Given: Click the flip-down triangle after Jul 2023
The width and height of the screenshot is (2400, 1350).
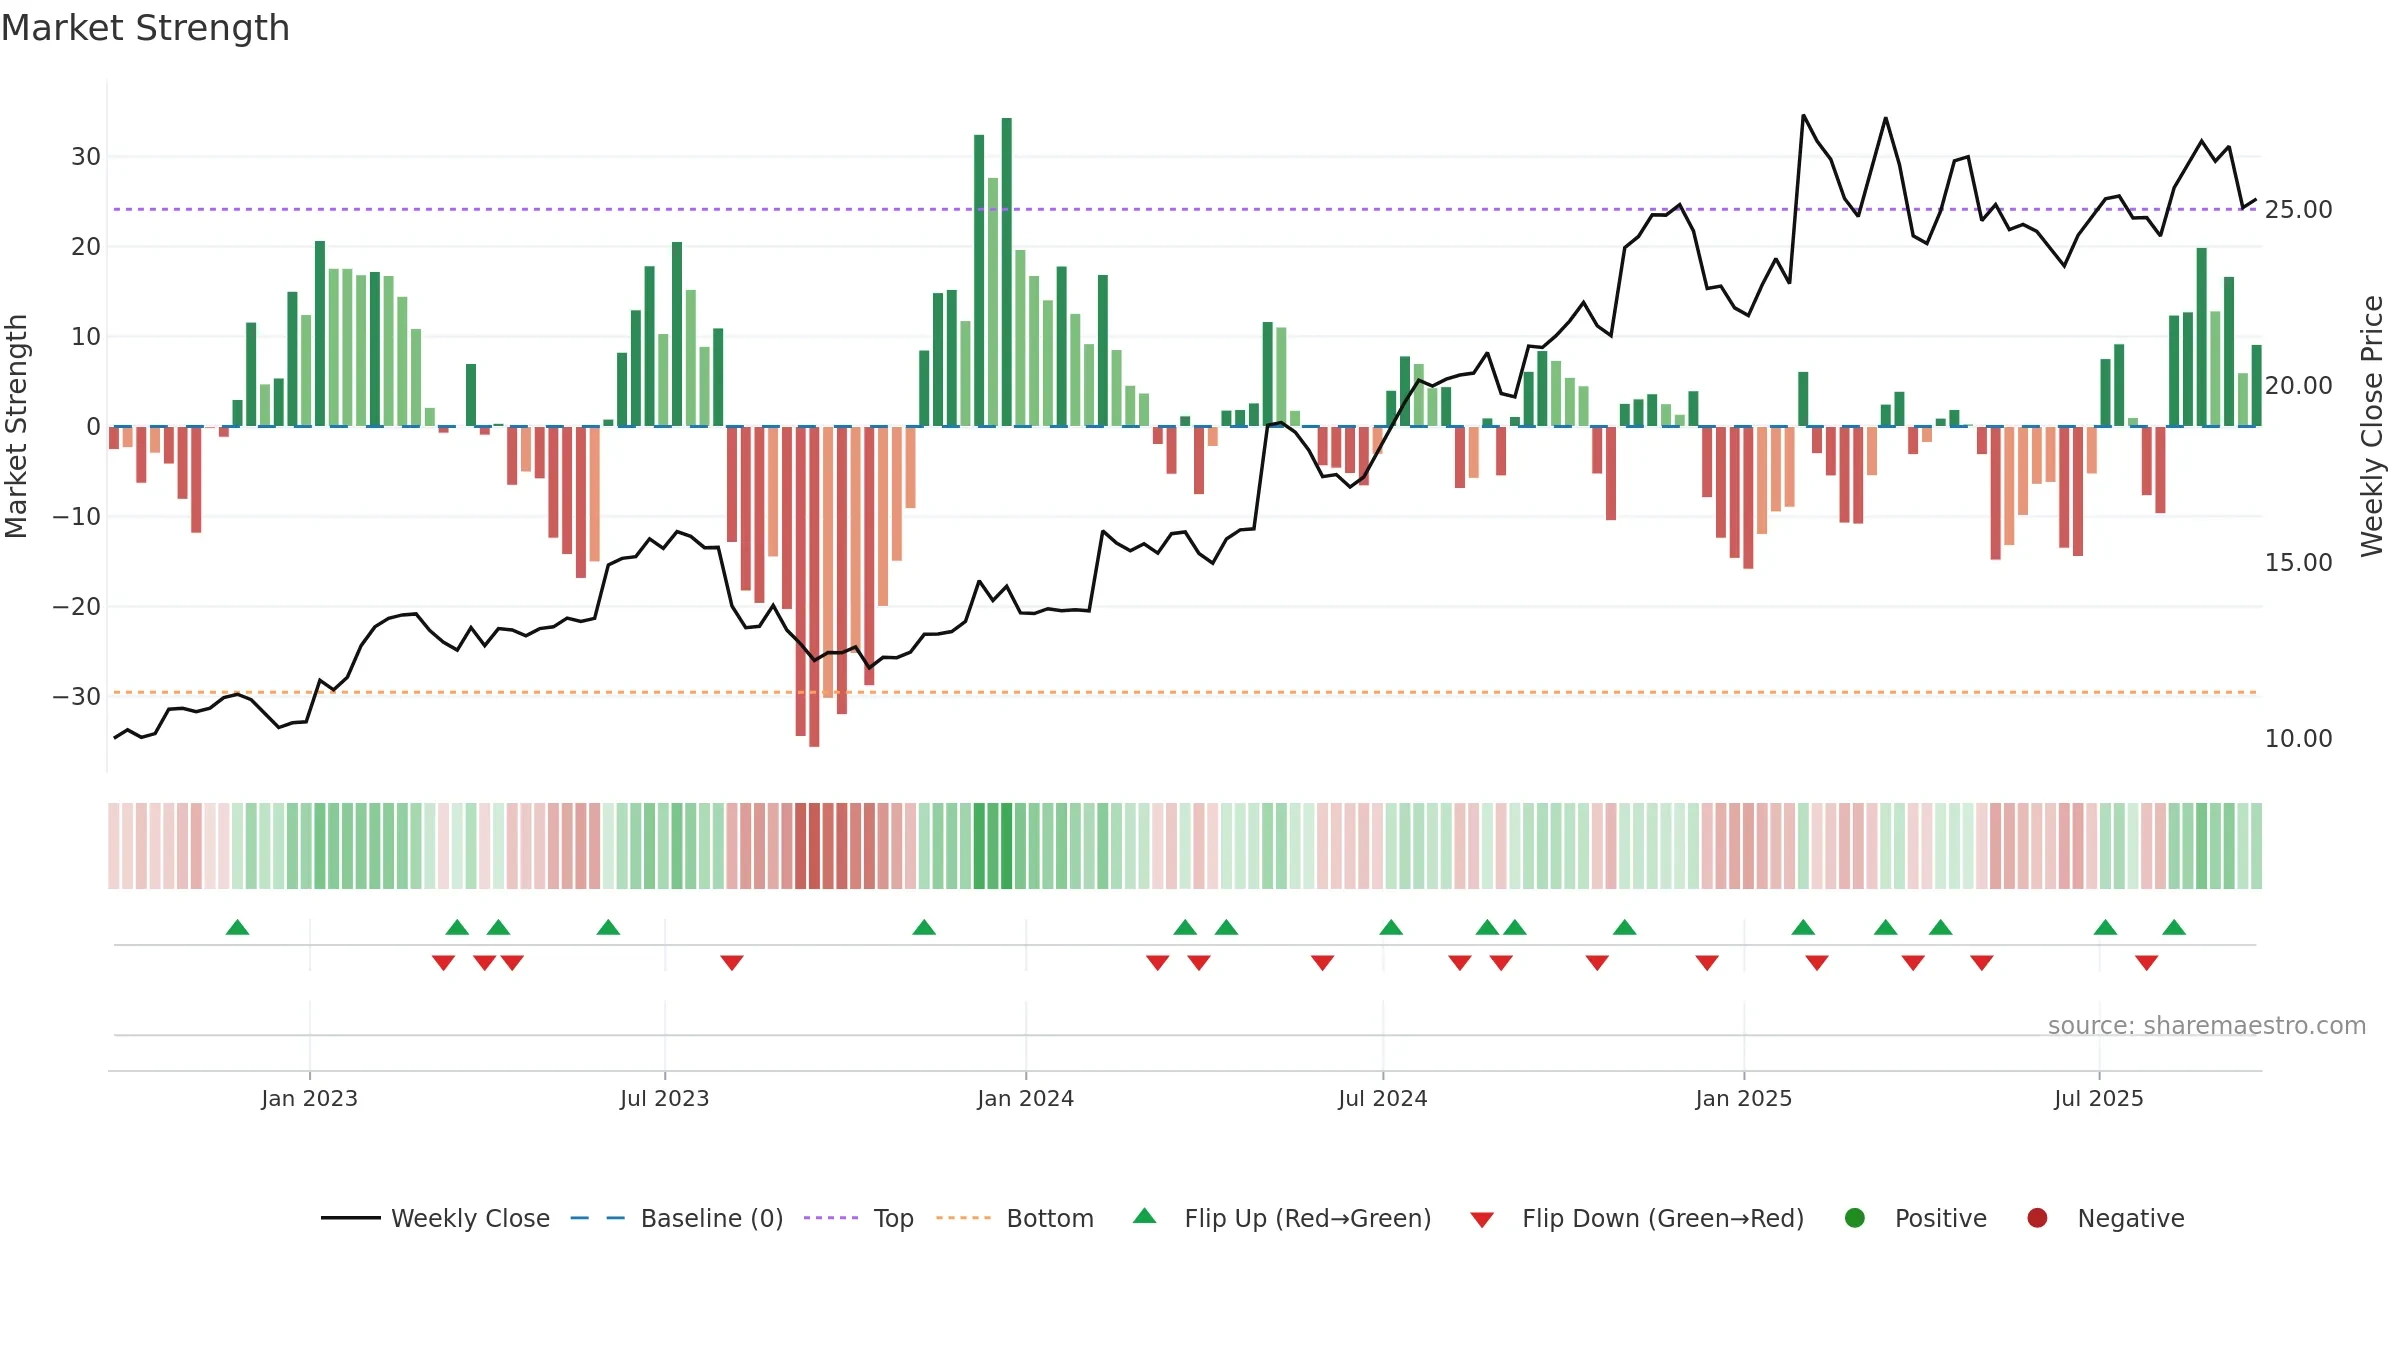Looking at the screenshot, I should [x=732, y=962].
